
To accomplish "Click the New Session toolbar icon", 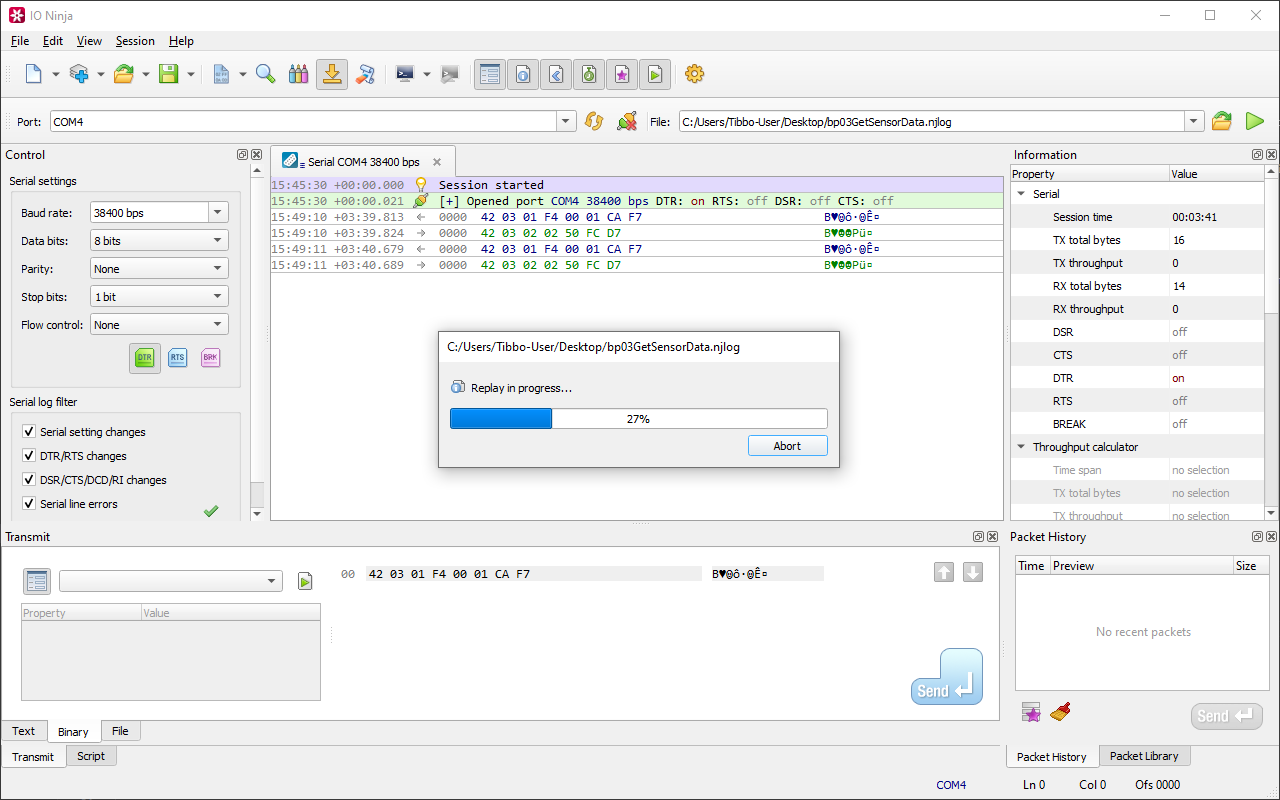I will coord(34,74).
